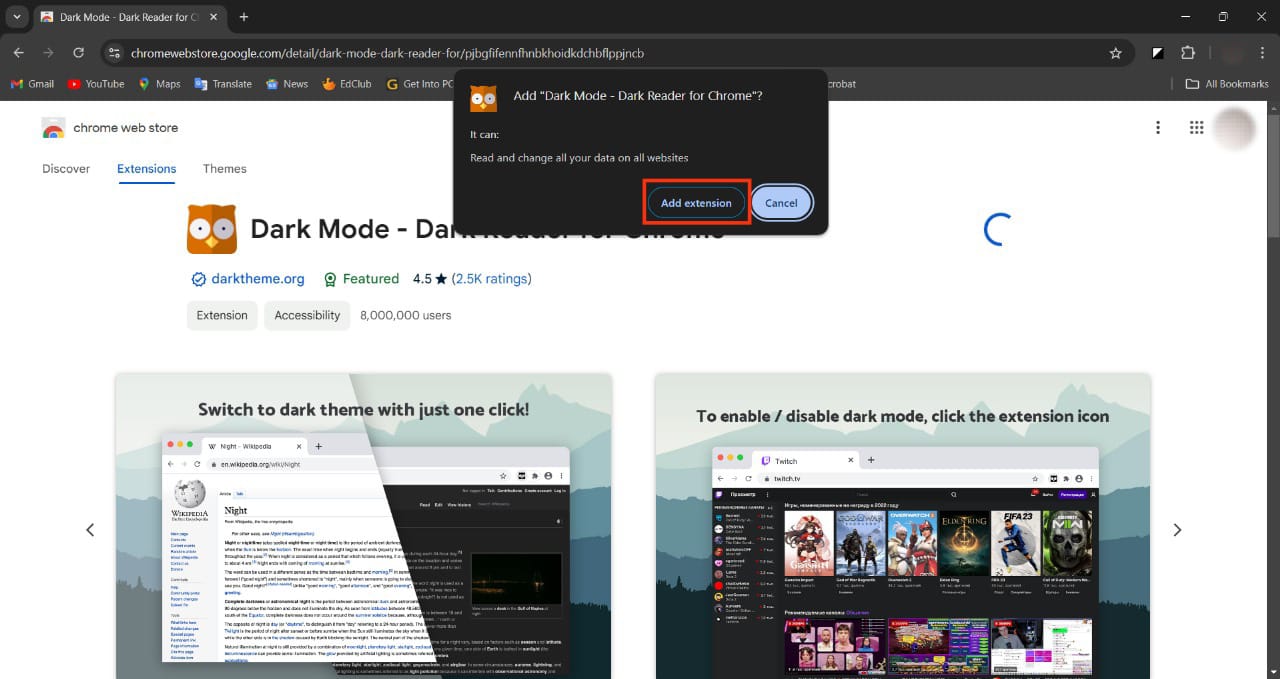Switch to the Themes tab
The width and height of the screenshot is (1280, 679).
(224, 169)
